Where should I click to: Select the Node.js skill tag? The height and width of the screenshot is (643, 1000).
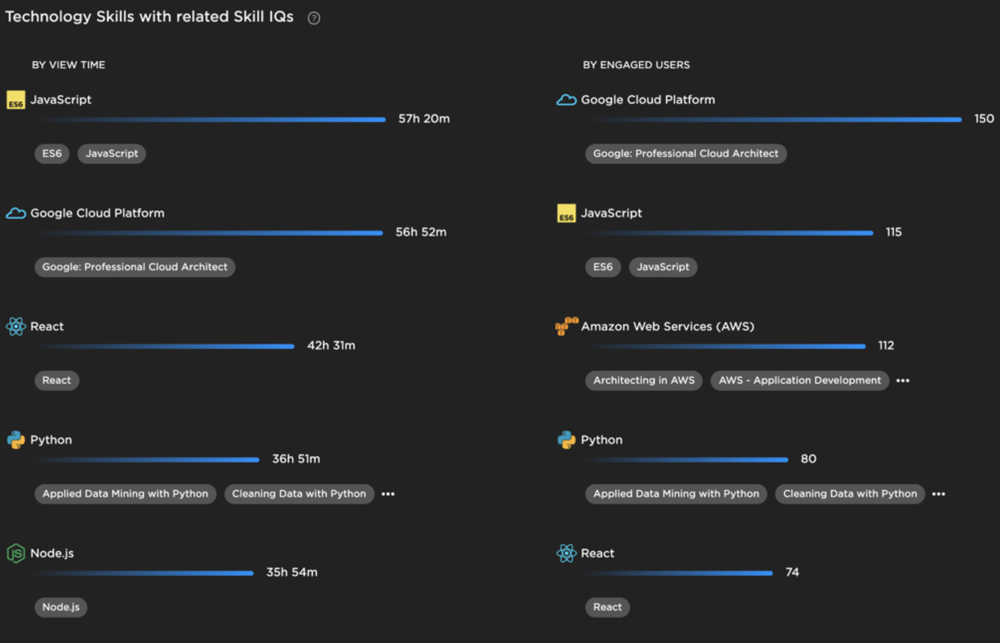click(61, 607)
